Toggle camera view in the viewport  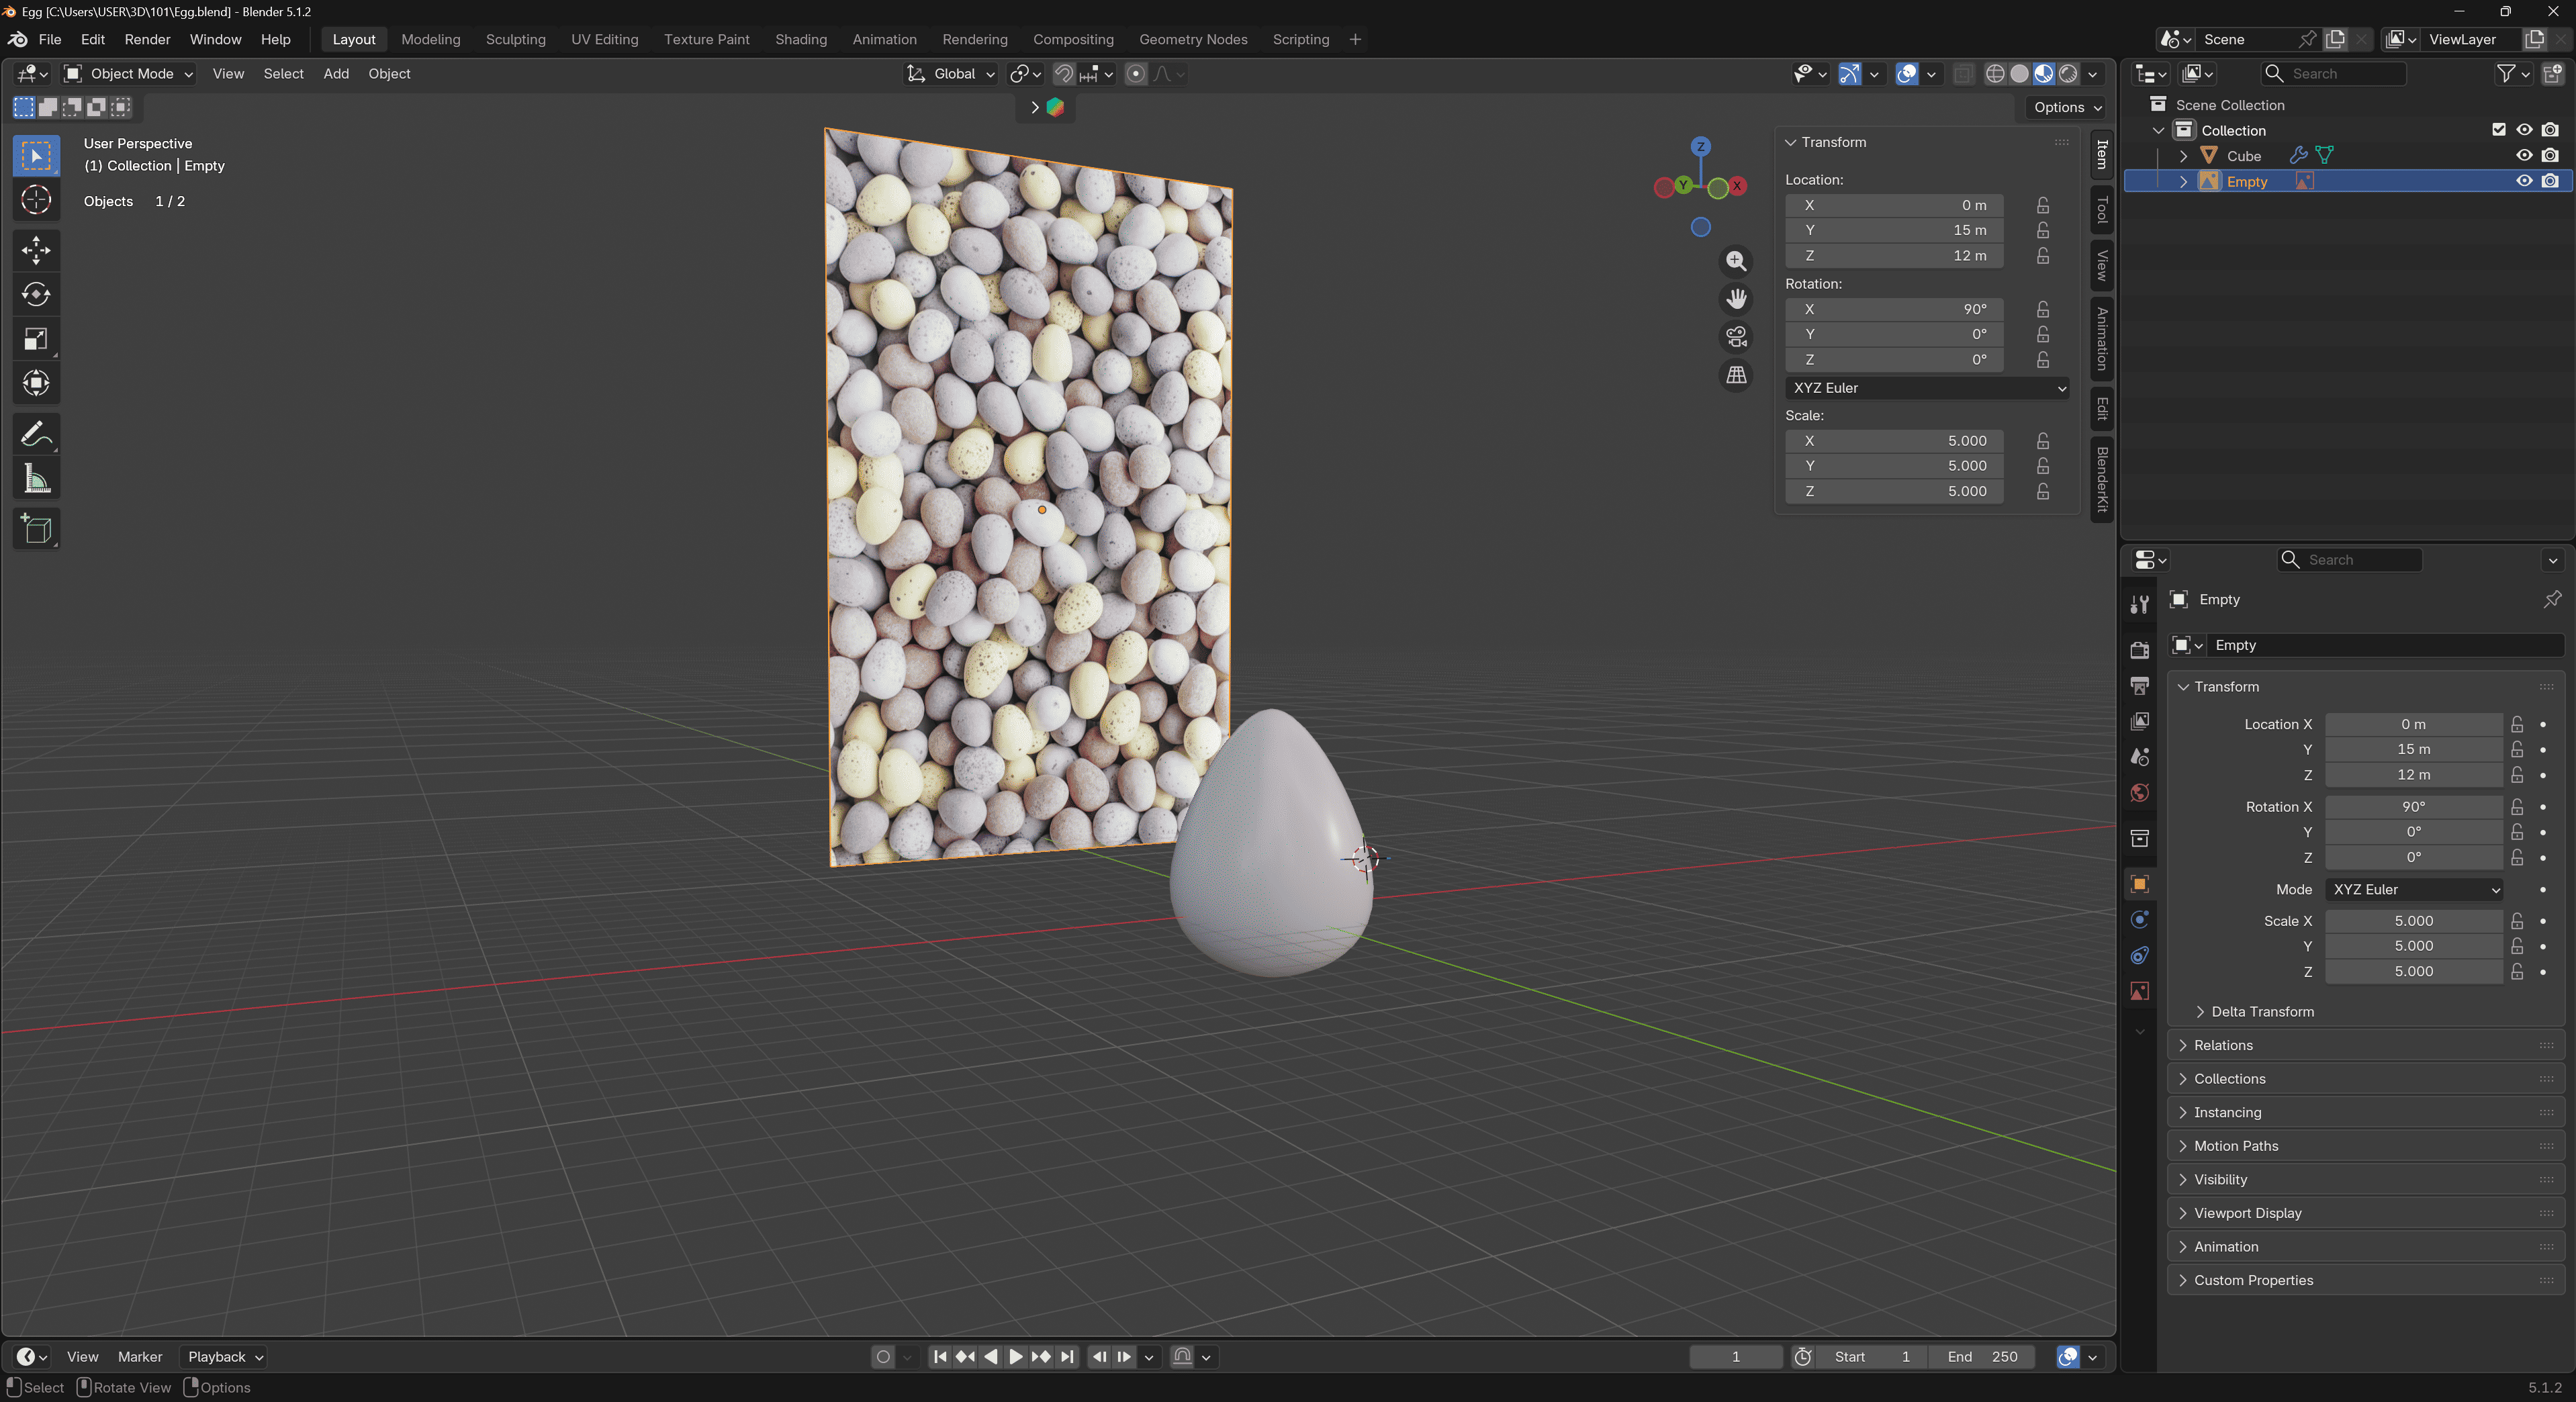[1736, 337]
